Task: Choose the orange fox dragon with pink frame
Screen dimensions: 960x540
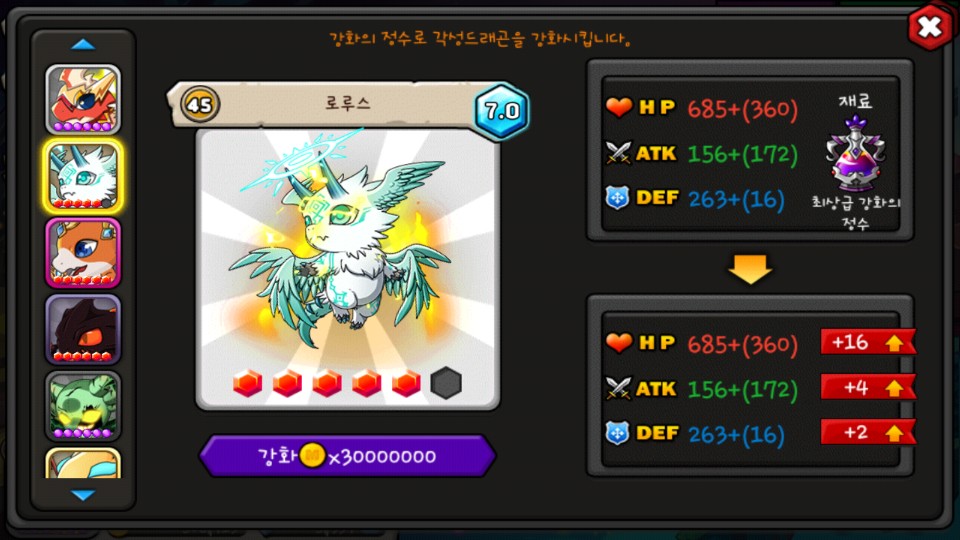Action: (x=83, y=253)
